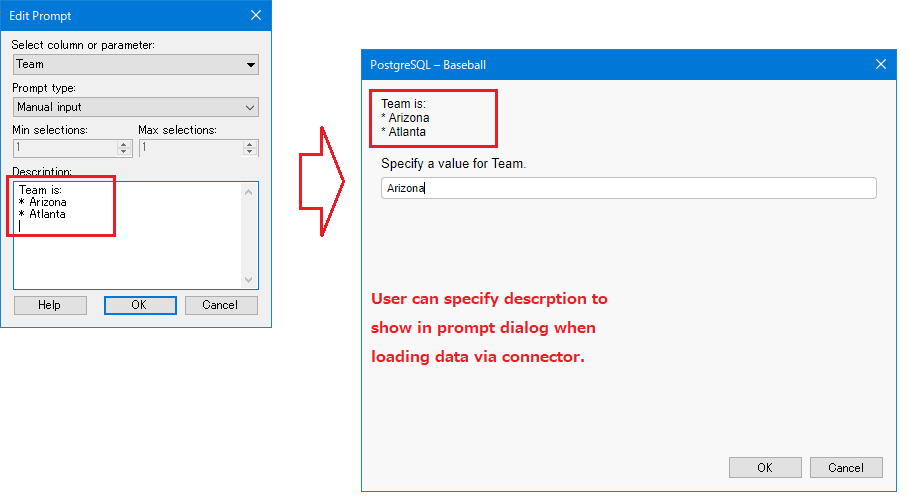The height and width of the screenshot is (499, 908).
Task: Decrease Min selections with down arrow
Action: 124,152
